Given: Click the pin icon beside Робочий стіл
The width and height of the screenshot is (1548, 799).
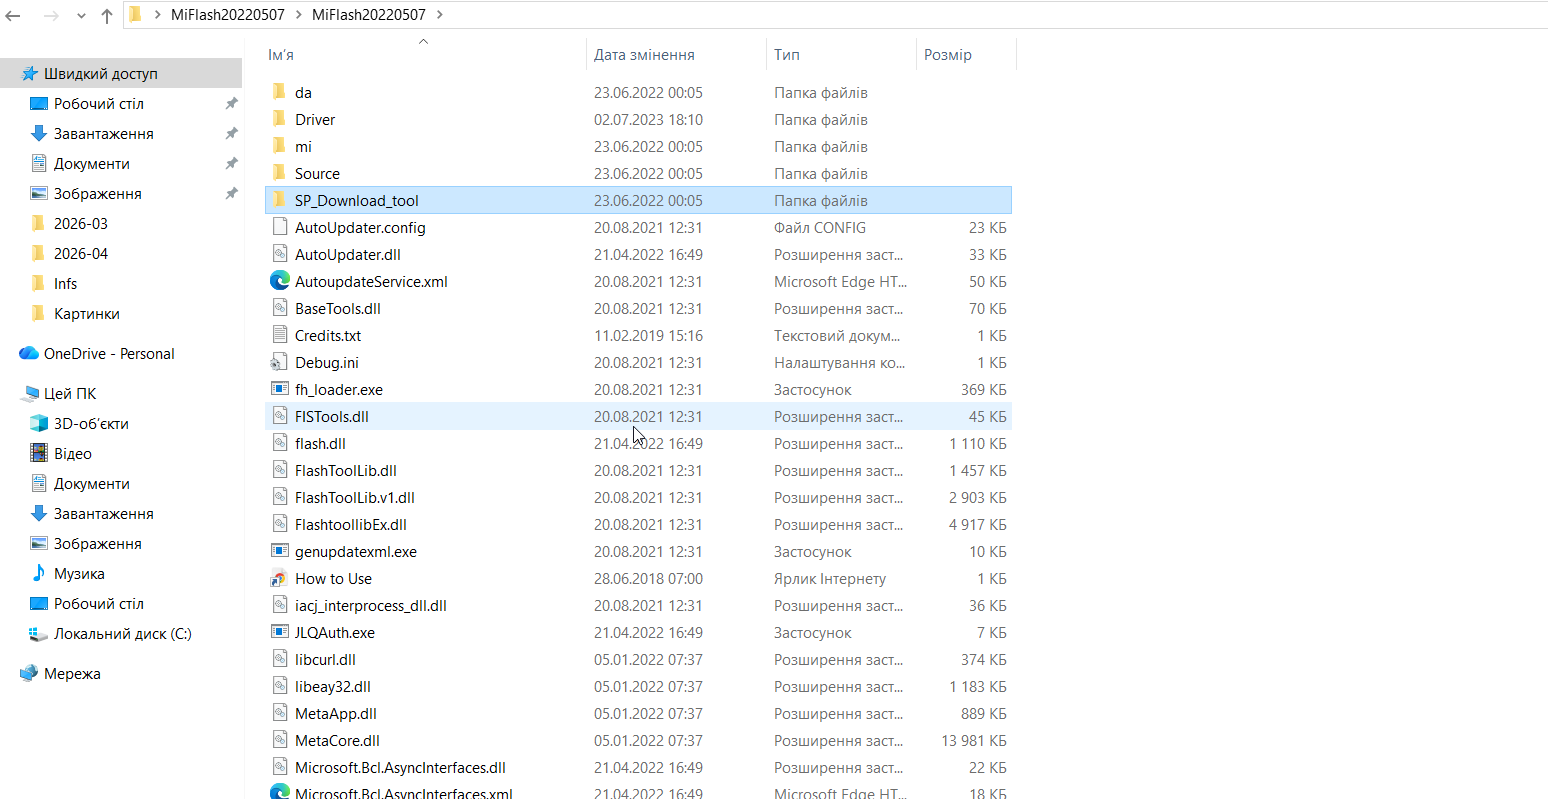Looking at the screenshot, I should (x=231, y=104).
